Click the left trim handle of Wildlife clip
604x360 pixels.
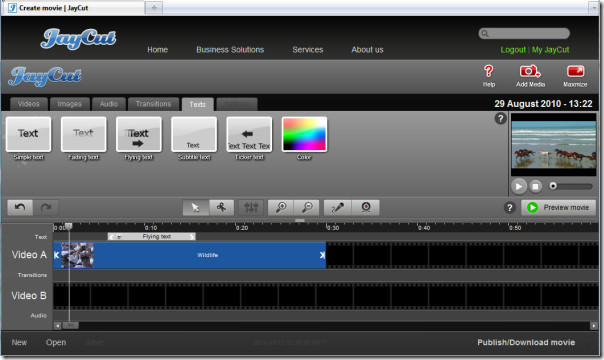(57, 255)
